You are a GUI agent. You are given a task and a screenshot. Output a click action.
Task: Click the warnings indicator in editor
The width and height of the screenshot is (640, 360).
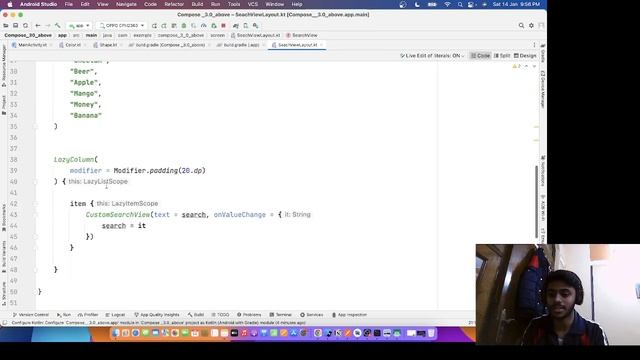tap(516, 66)
